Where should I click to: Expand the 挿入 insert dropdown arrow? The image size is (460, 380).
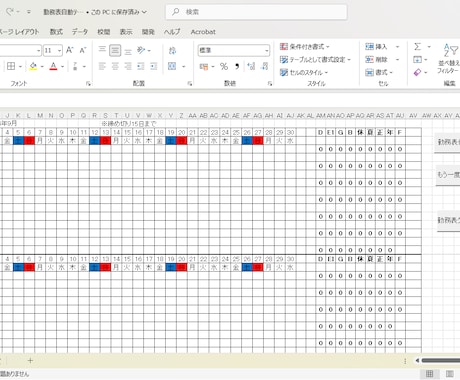(x=397, y=47)
